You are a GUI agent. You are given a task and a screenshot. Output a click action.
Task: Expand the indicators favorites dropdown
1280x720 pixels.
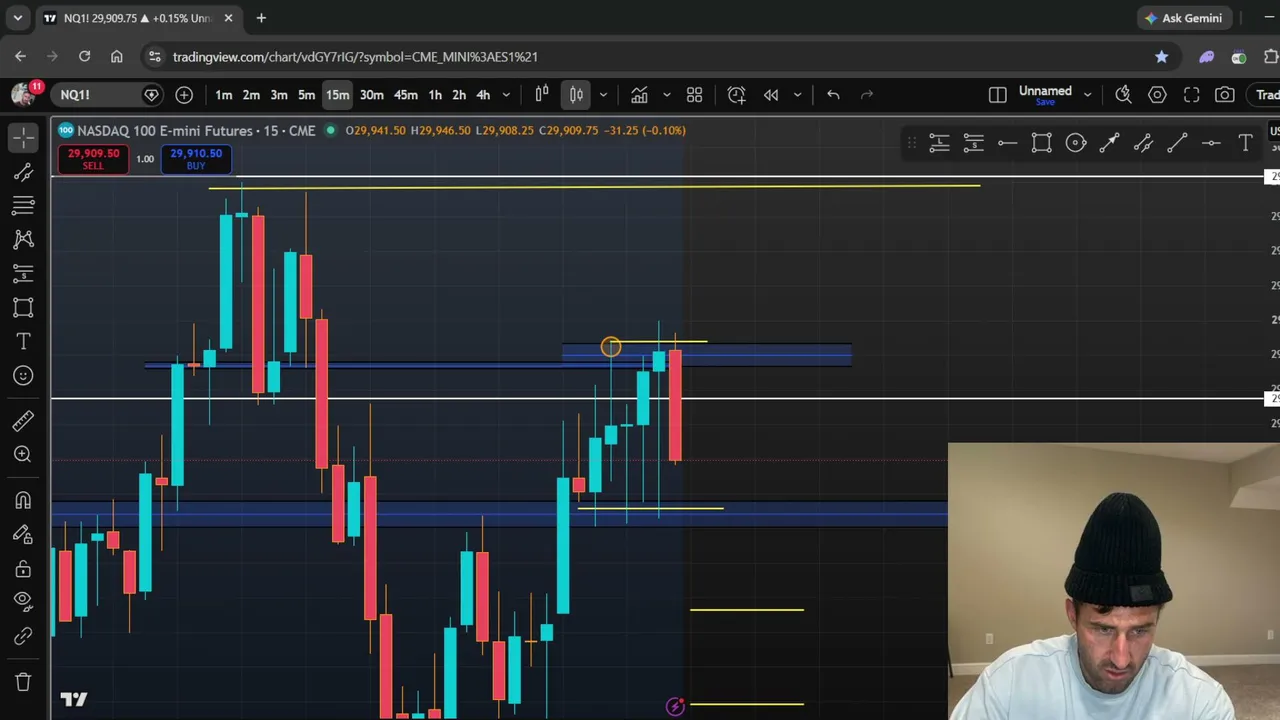point(667,95)
